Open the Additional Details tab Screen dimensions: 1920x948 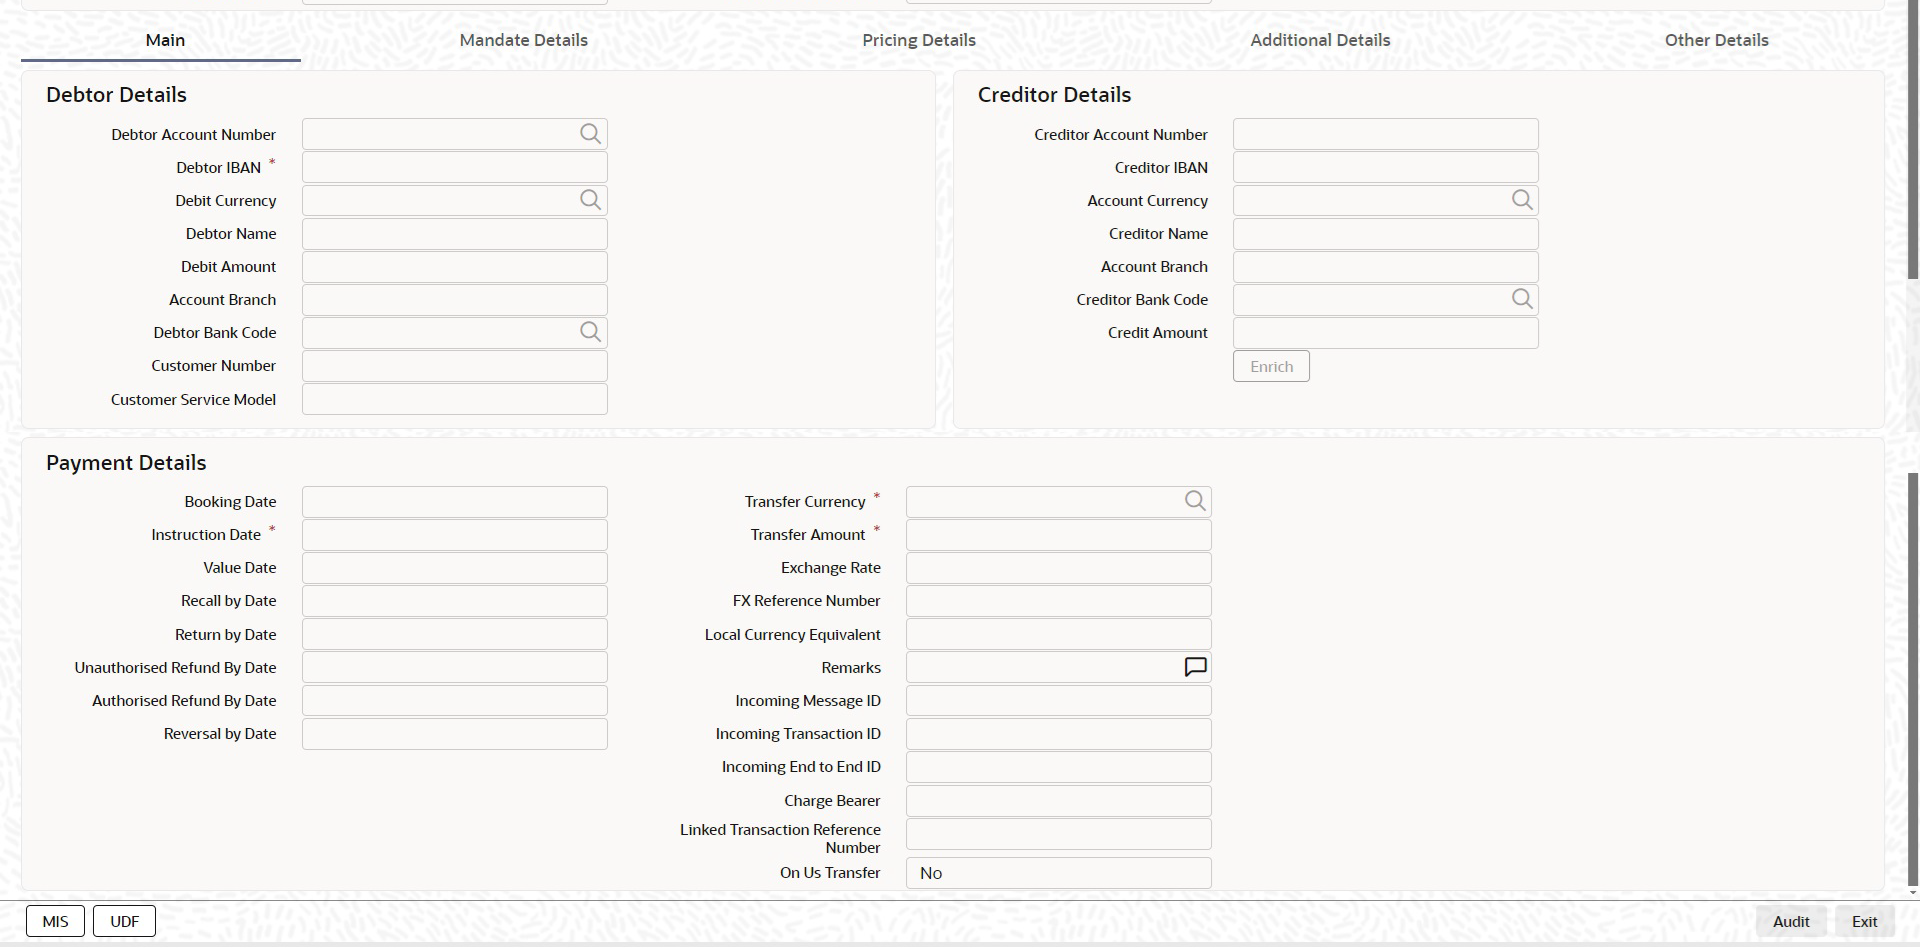tap(1320, 40)
